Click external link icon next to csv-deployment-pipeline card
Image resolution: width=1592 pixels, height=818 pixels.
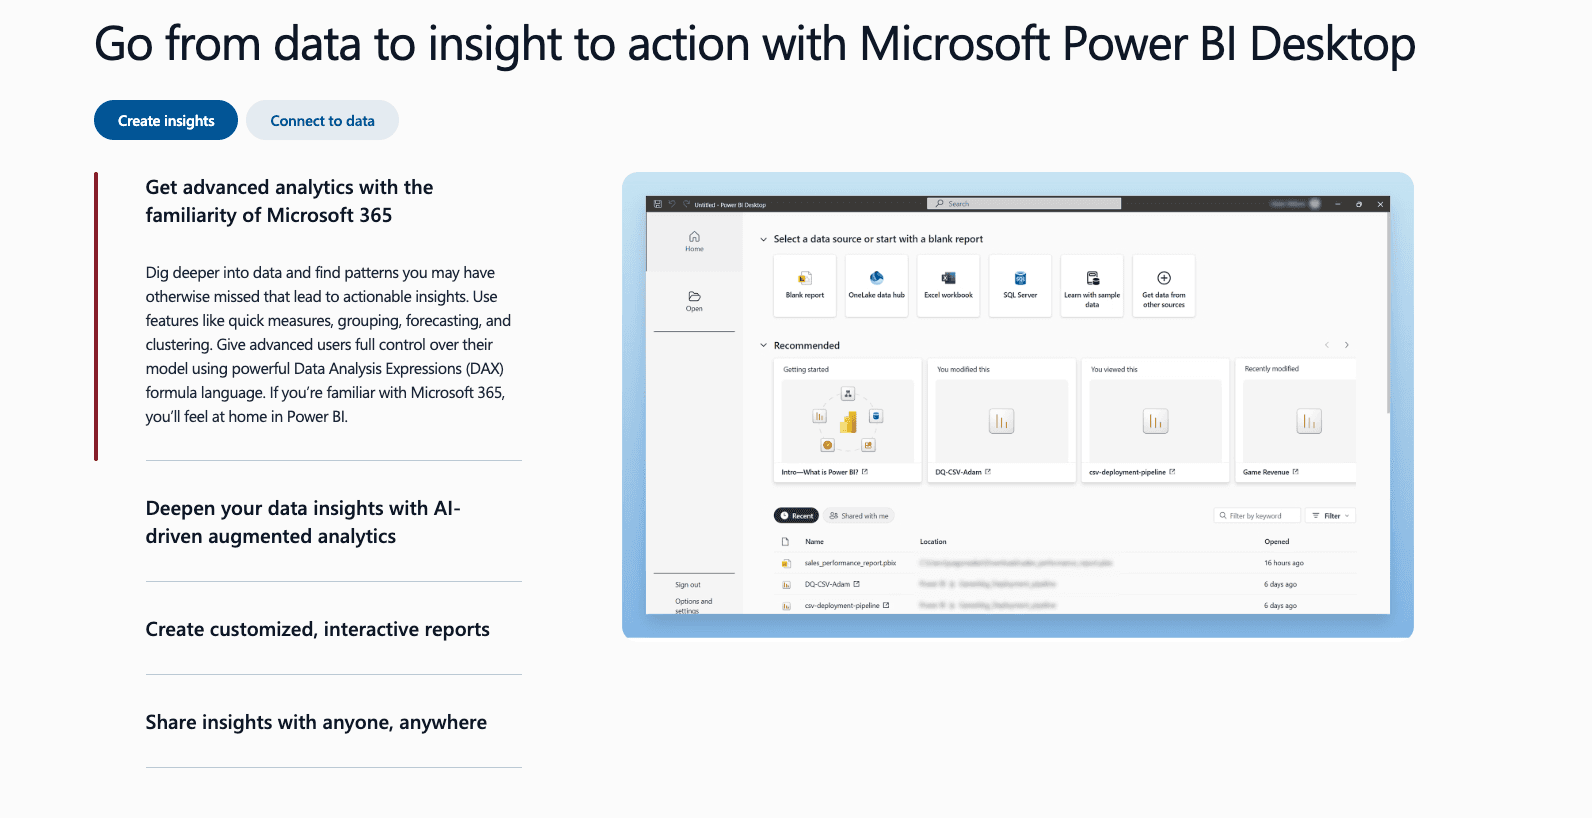coord(1172,472)
